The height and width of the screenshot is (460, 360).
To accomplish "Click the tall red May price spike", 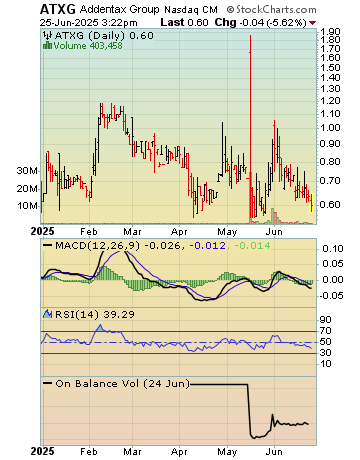I will (x=250, y=127).
